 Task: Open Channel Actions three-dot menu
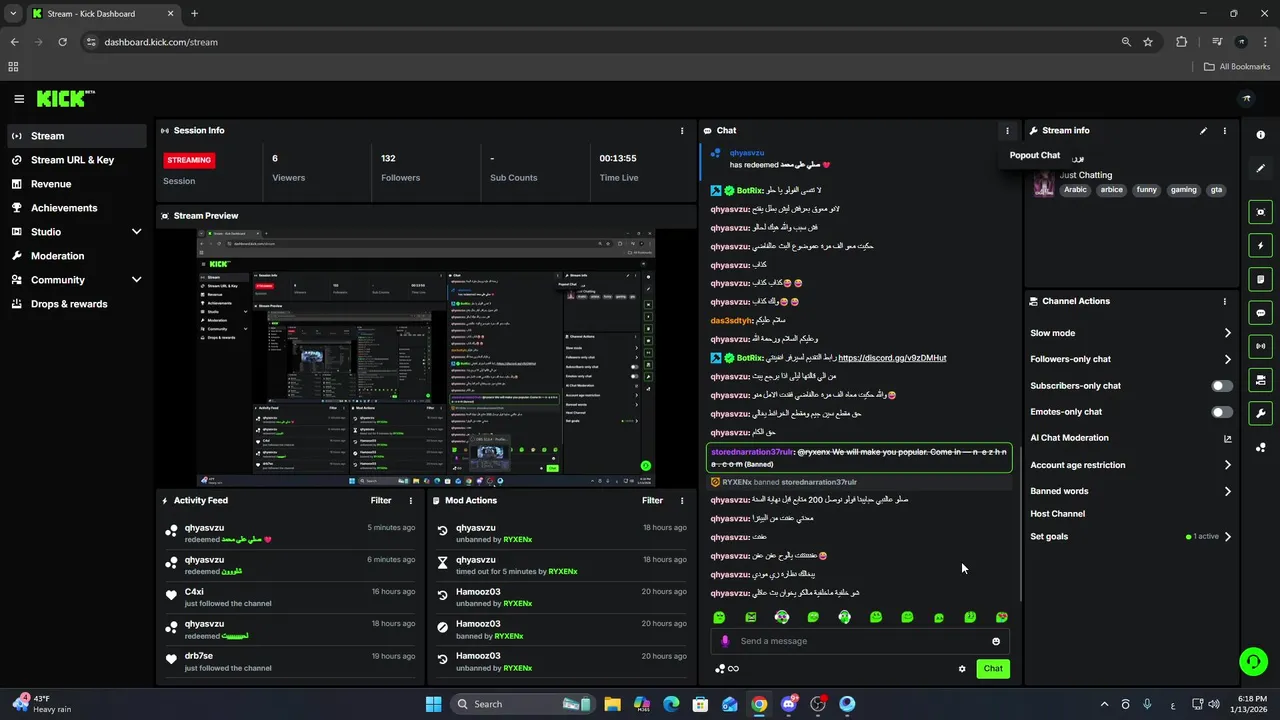click(1224, 301)
